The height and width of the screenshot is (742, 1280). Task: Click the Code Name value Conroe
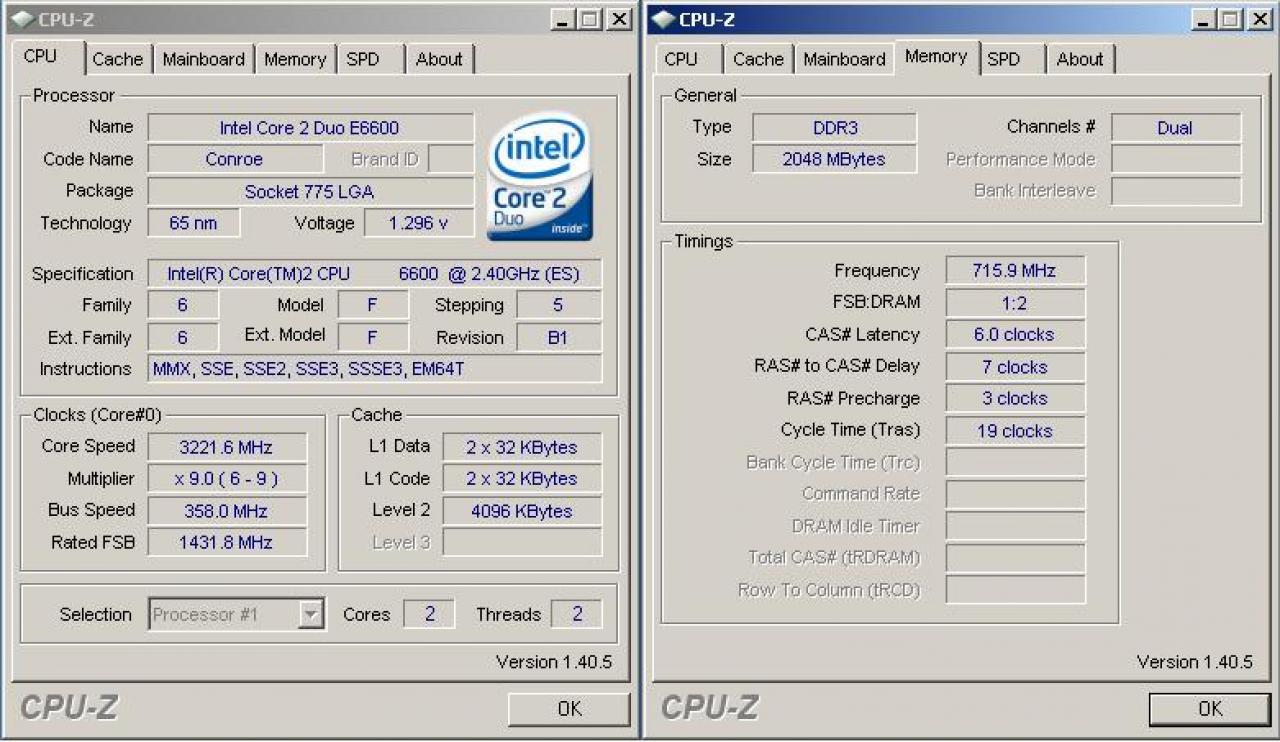(235, 159)
